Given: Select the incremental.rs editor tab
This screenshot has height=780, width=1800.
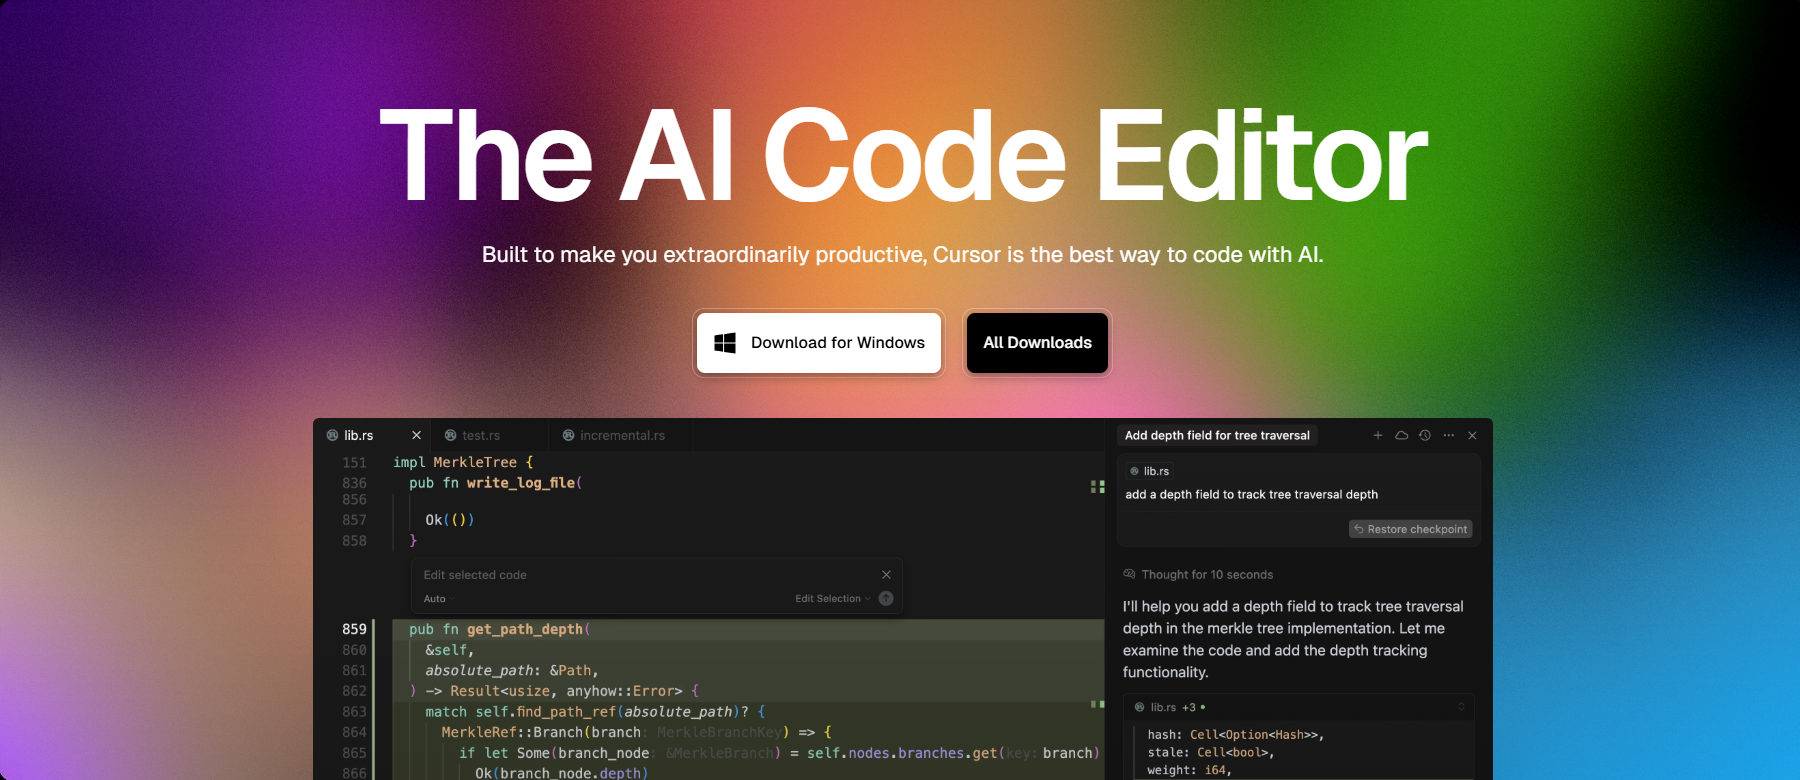Looking at the screenshot, I should 620,435.
